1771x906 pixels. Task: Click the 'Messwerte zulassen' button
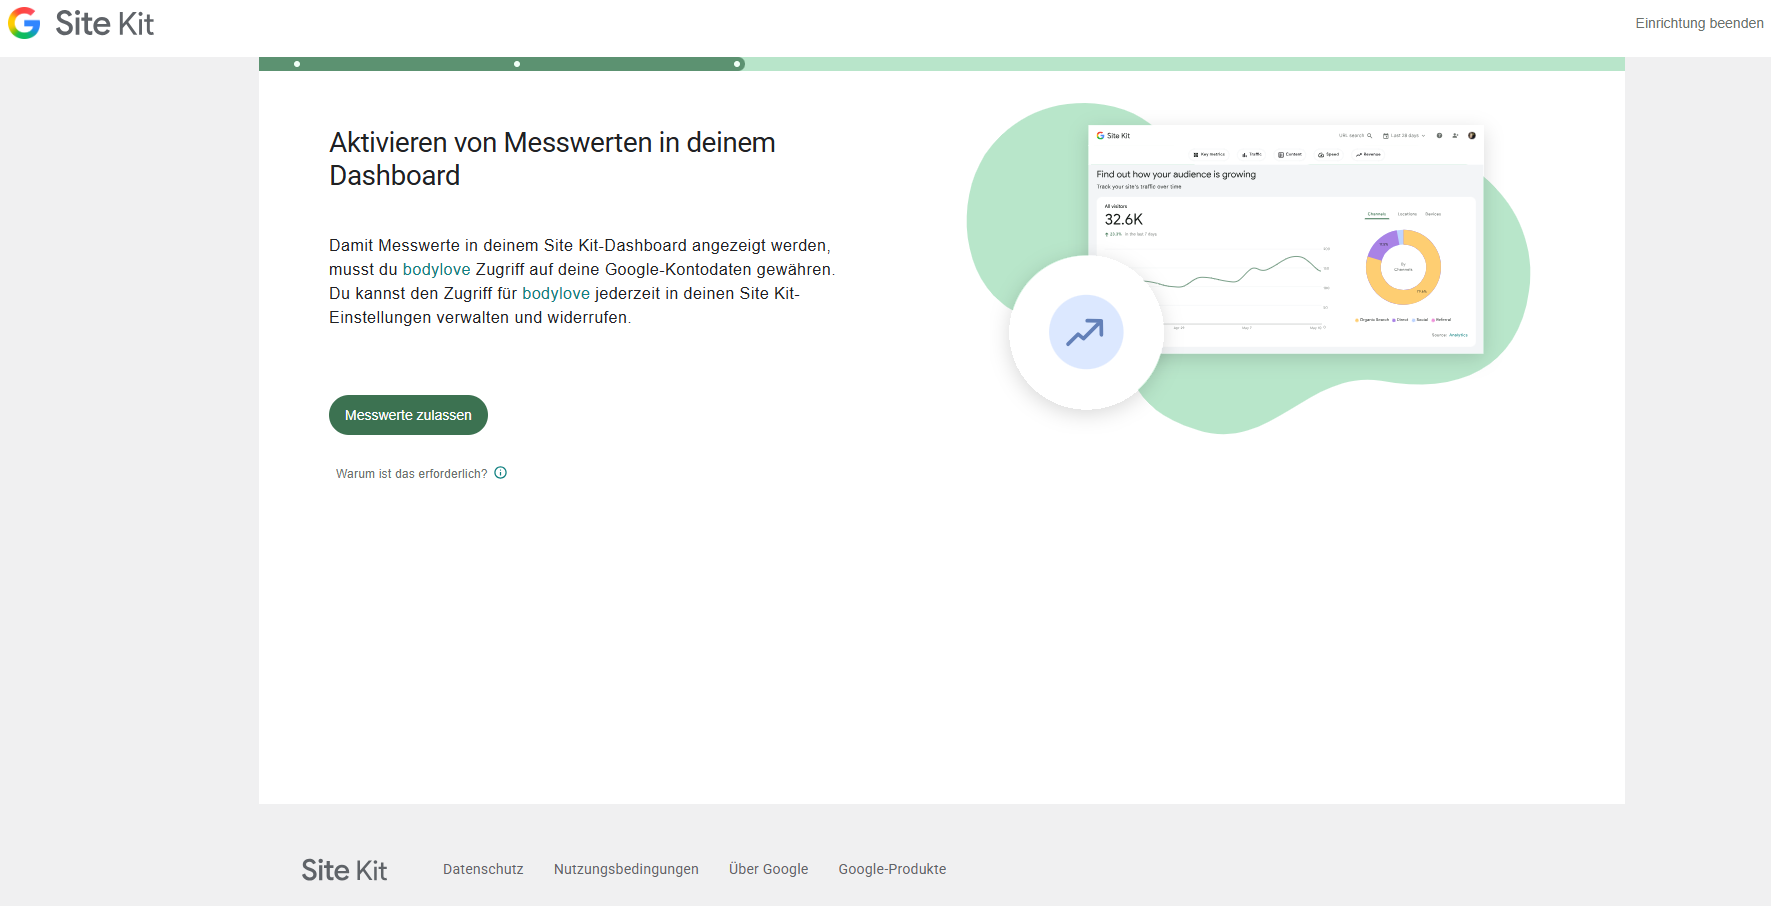408,415
